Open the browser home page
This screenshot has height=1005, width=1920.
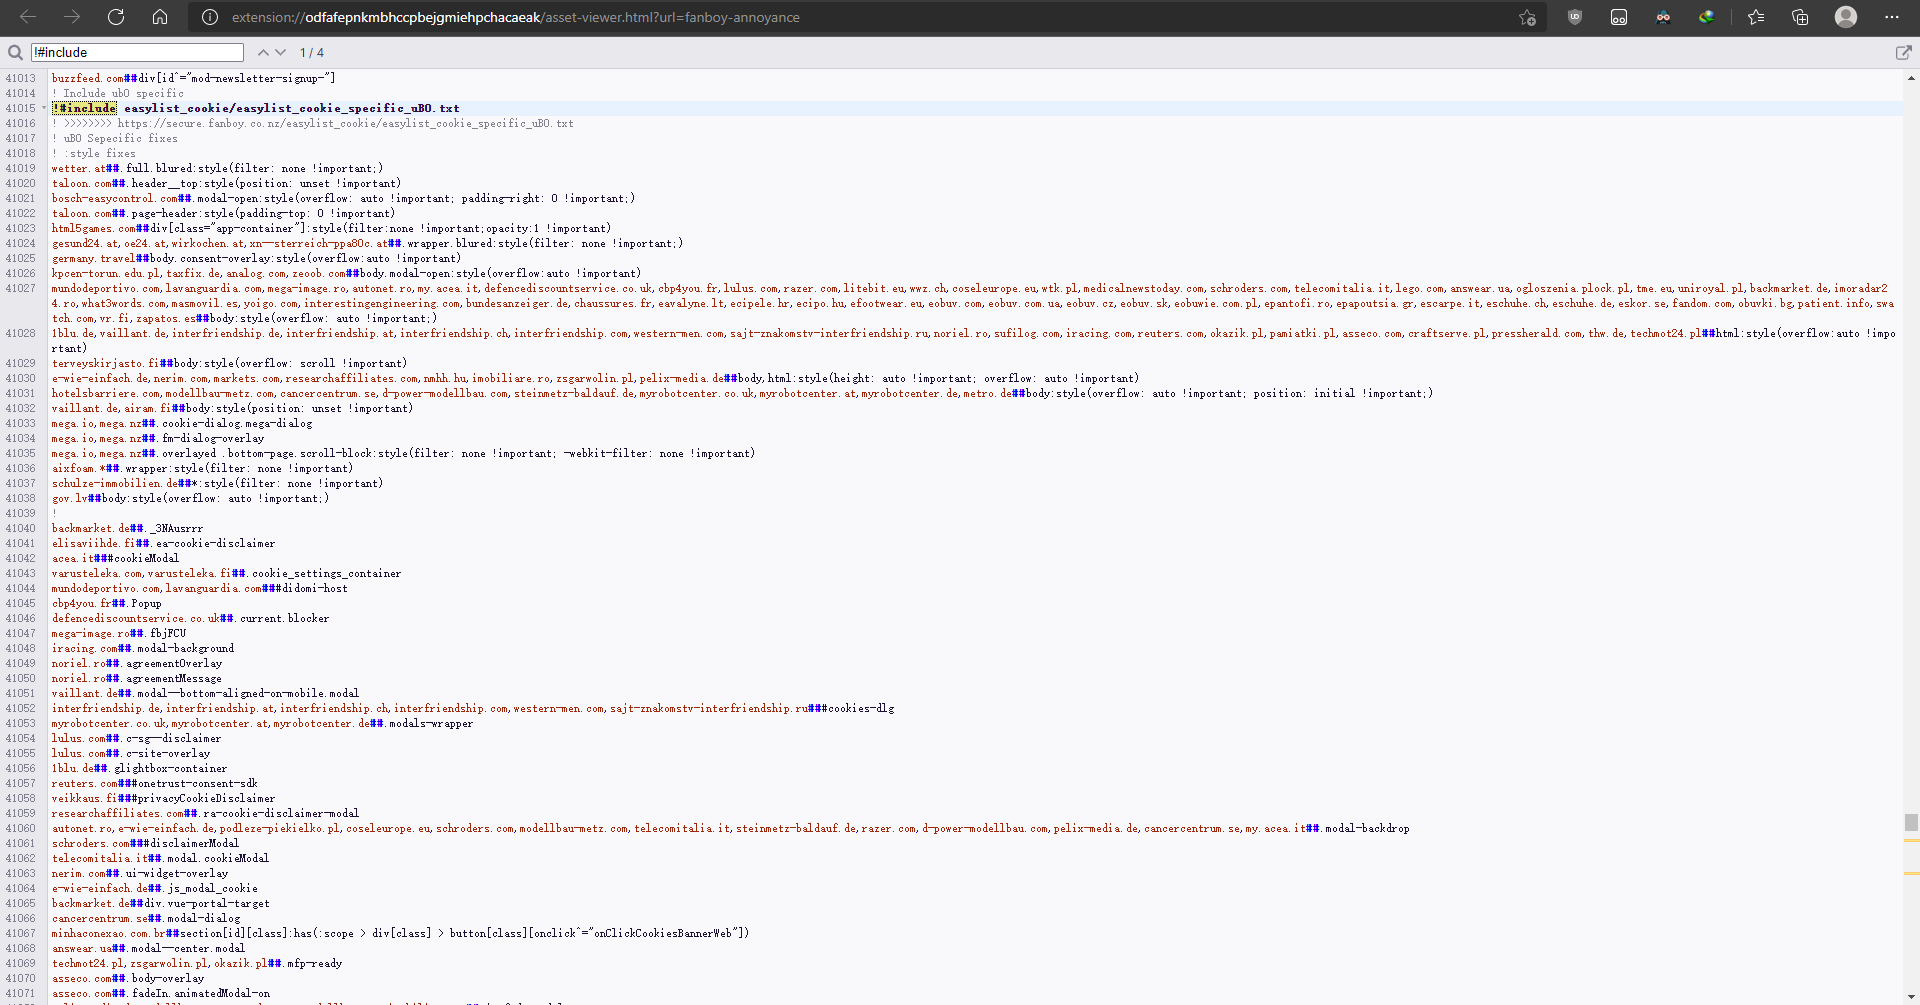(x=159, y=17)
